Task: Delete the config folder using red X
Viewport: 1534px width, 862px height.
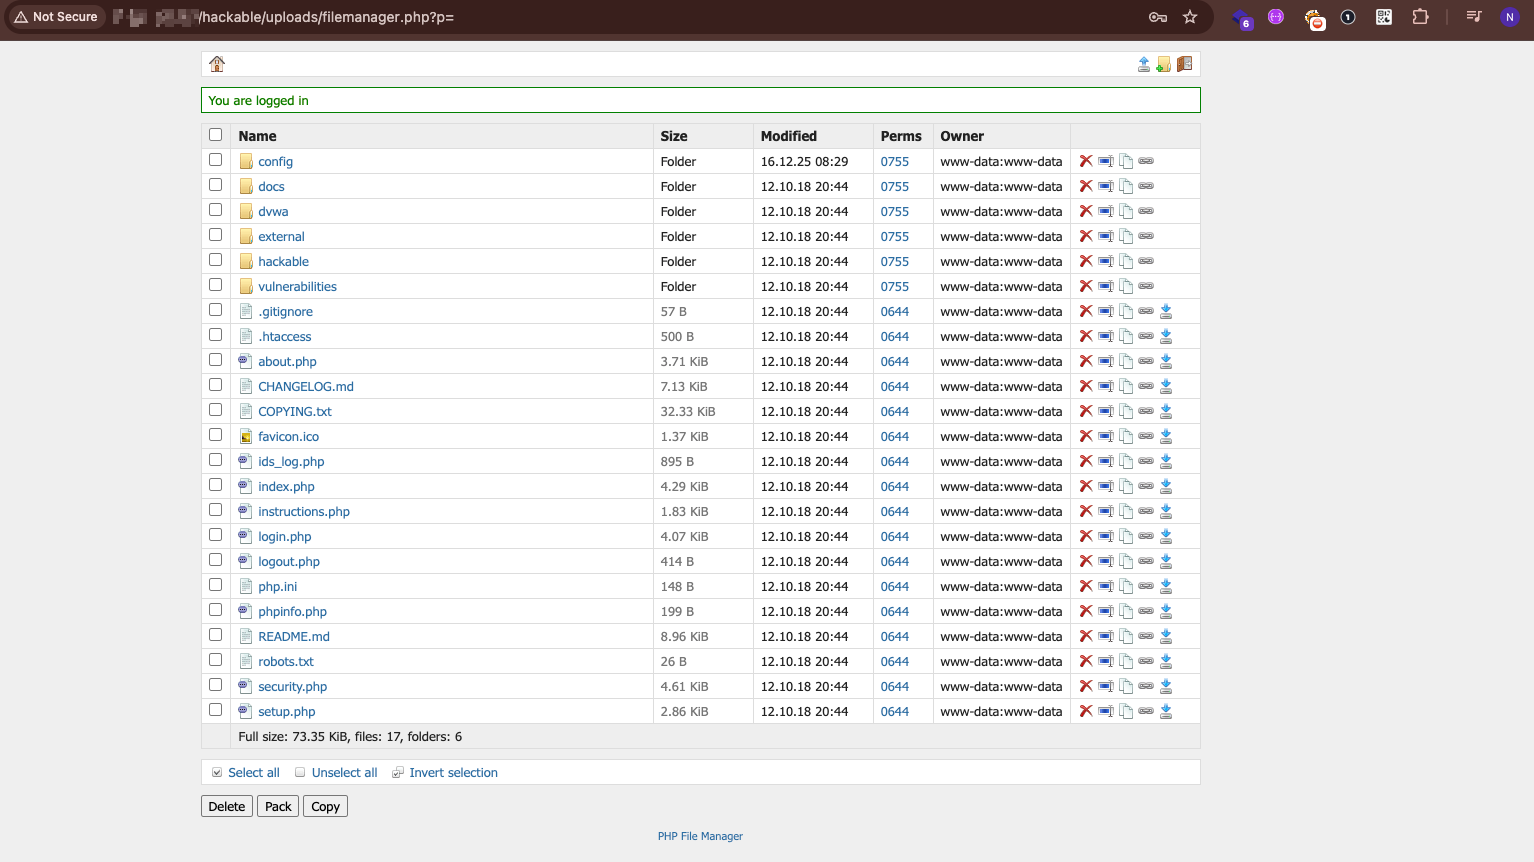Action: pyautogui.click(x=1086, y=161)
